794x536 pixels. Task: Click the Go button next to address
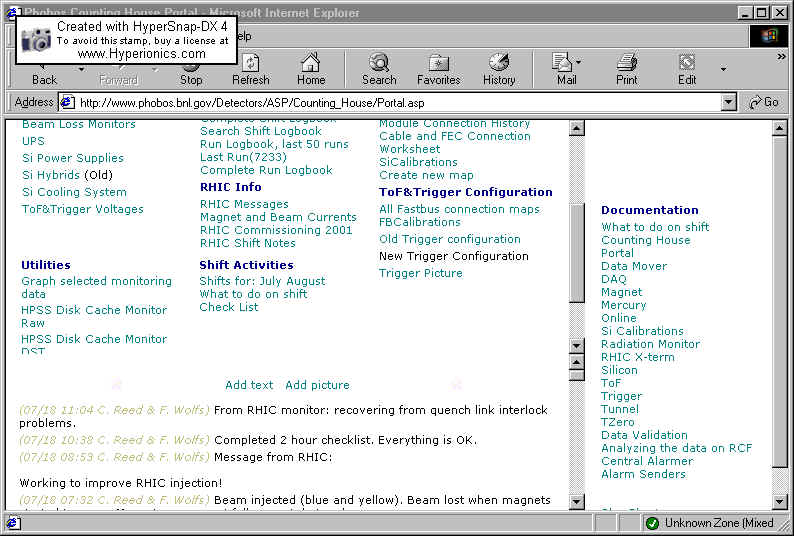[764, 102]
